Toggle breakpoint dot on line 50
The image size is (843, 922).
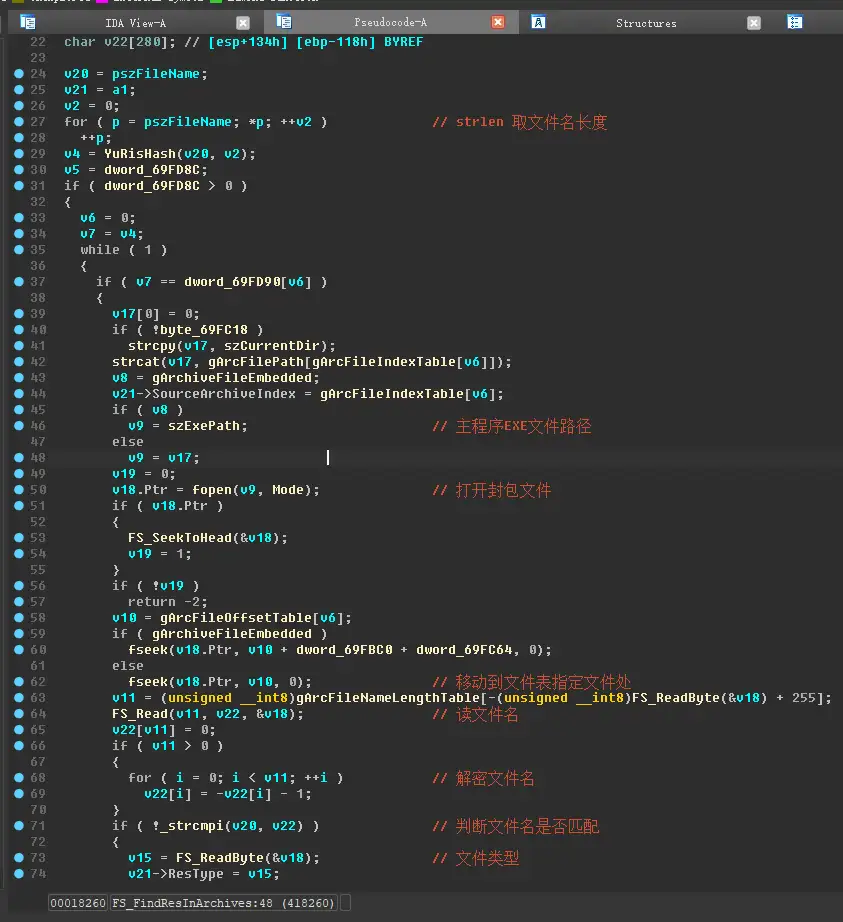(19, 490)
